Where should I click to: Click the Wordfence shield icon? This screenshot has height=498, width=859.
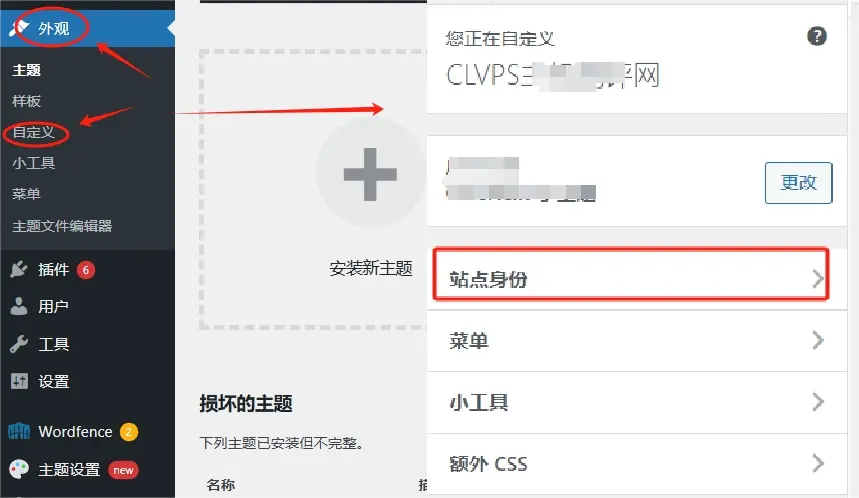19,432
